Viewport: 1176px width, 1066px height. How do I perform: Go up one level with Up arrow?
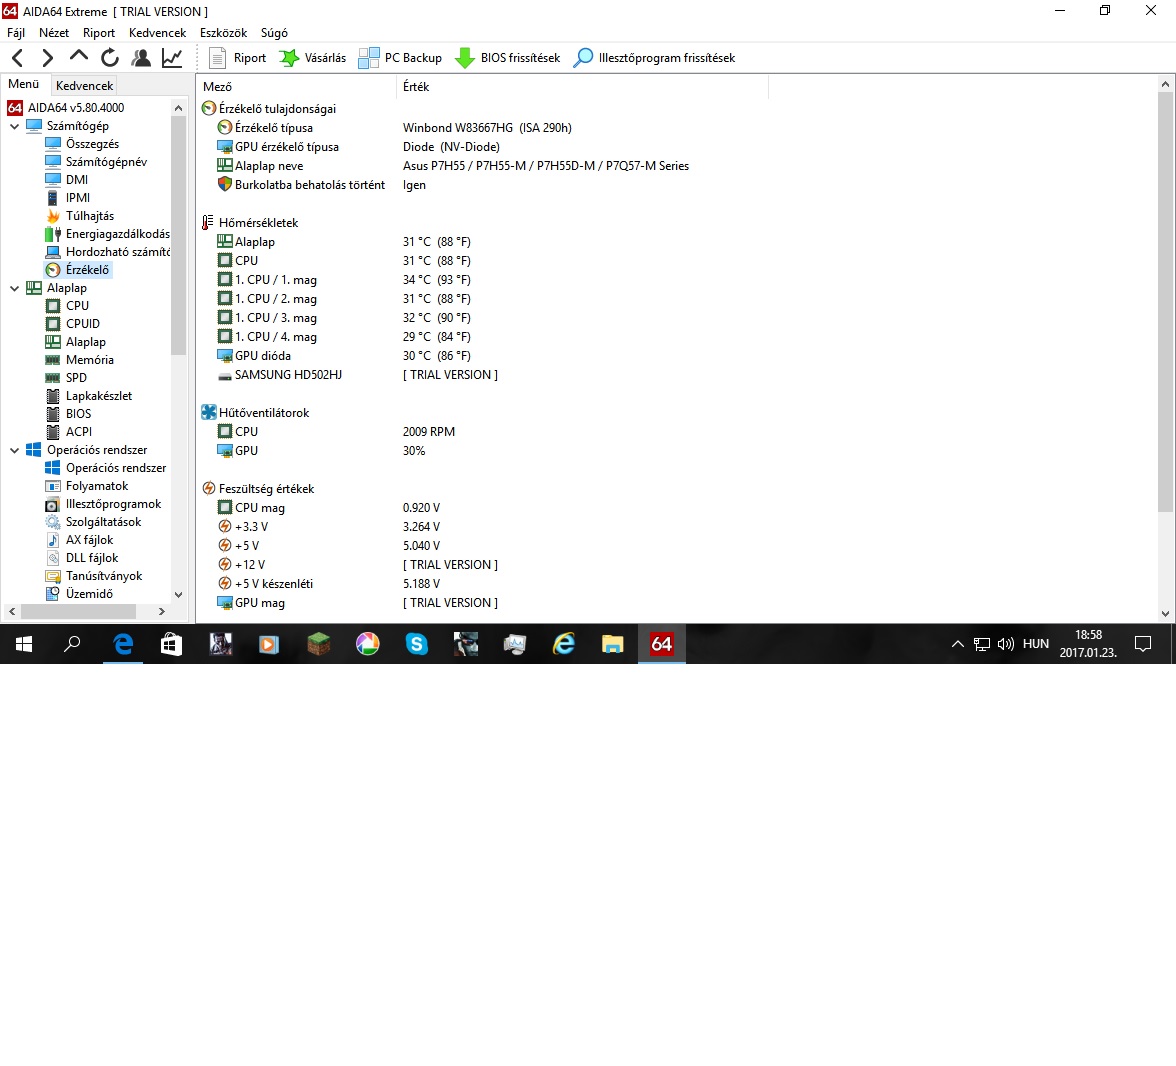tap(79, 57)
